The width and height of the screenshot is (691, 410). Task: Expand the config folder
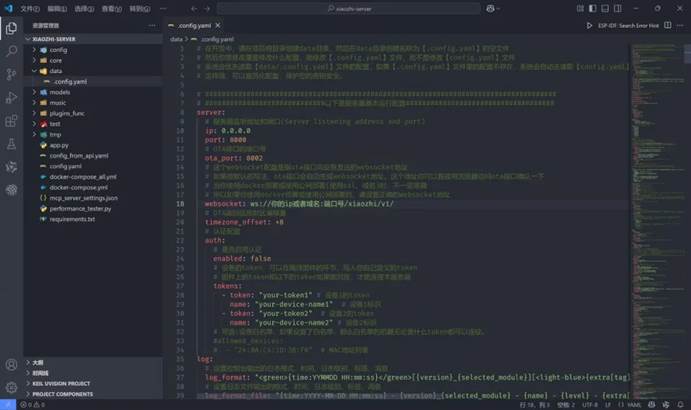pos(93,50)
